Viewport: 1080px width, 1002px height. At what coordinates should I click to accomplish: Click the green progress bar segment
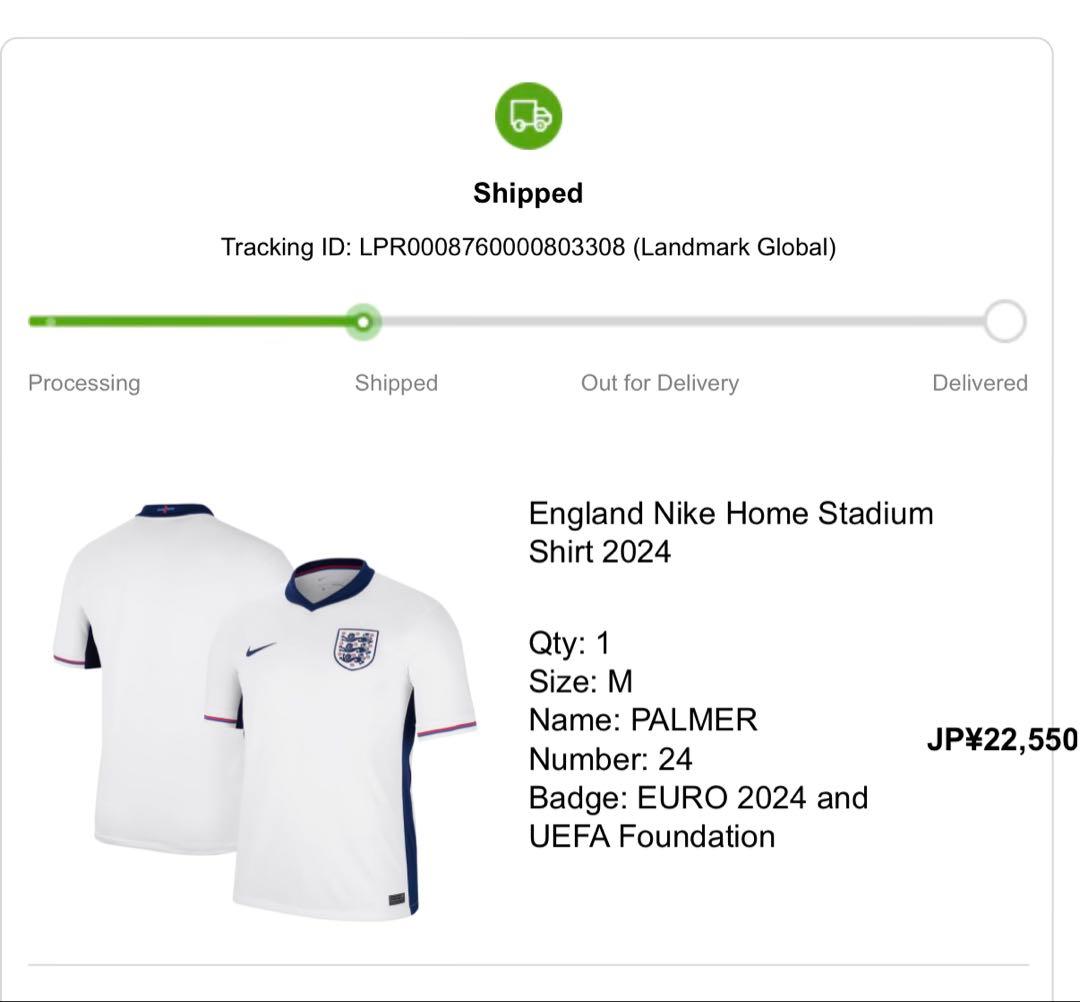click(200, 322)
